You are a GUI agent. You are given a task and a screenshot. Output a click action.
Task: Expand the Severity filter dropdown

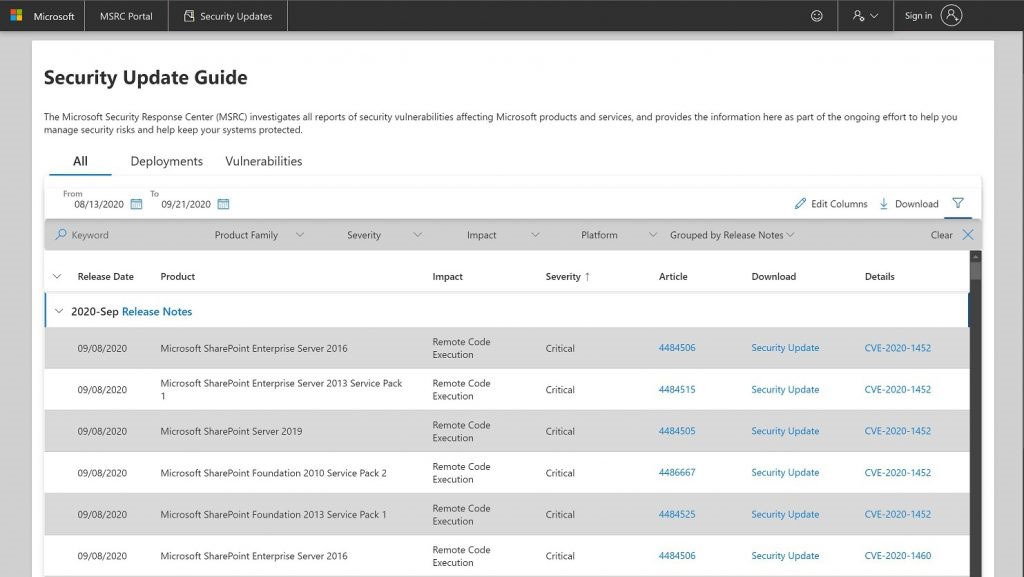click(384, 235)
